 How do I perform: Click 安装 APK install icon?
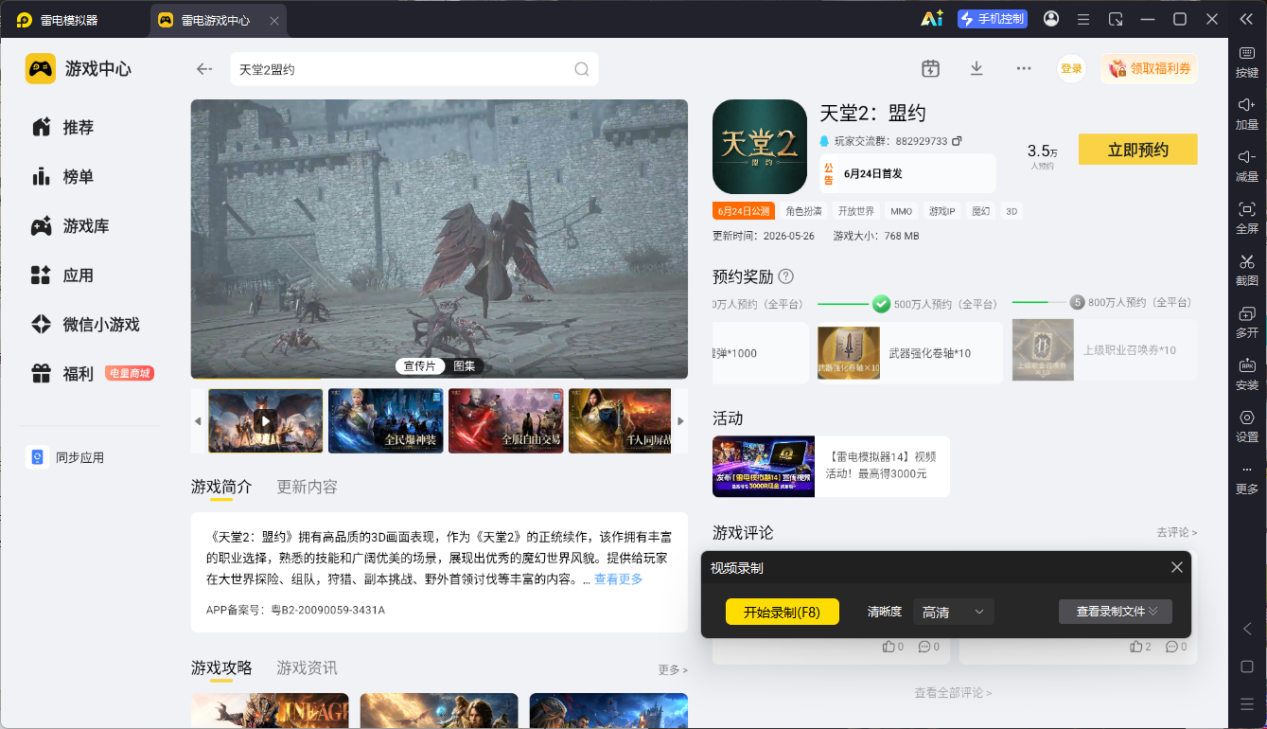point(1247,374)
